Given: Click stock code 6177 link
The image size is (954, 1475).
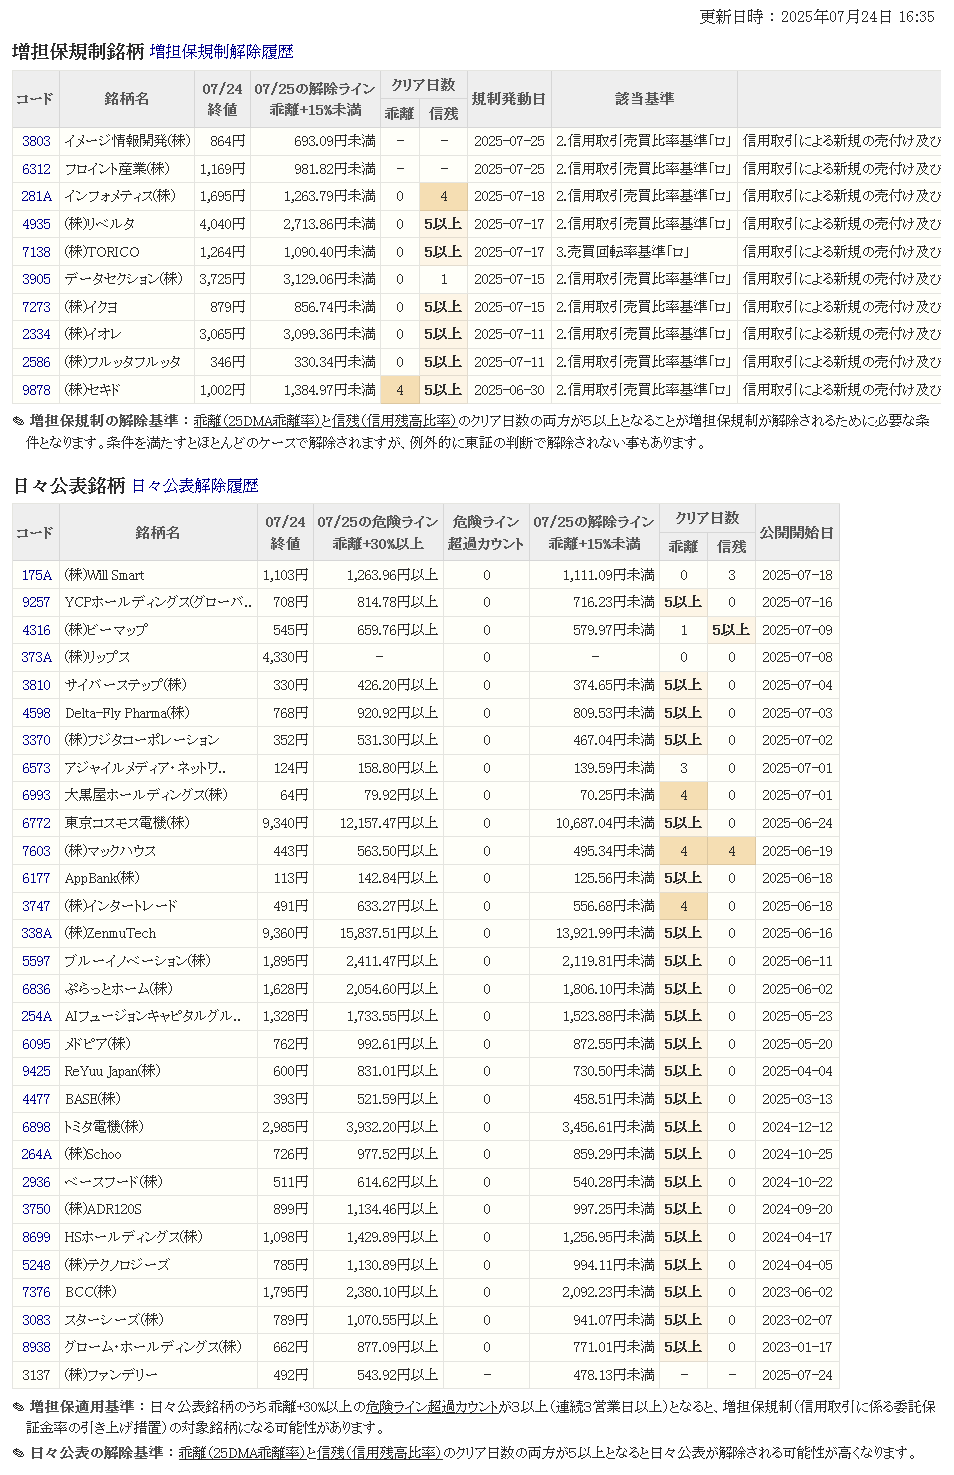Looking at the screenshot, I should (36, 878).
